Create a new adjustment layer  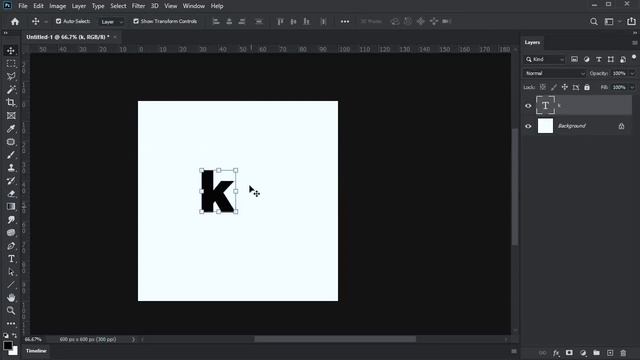(583, 353)
